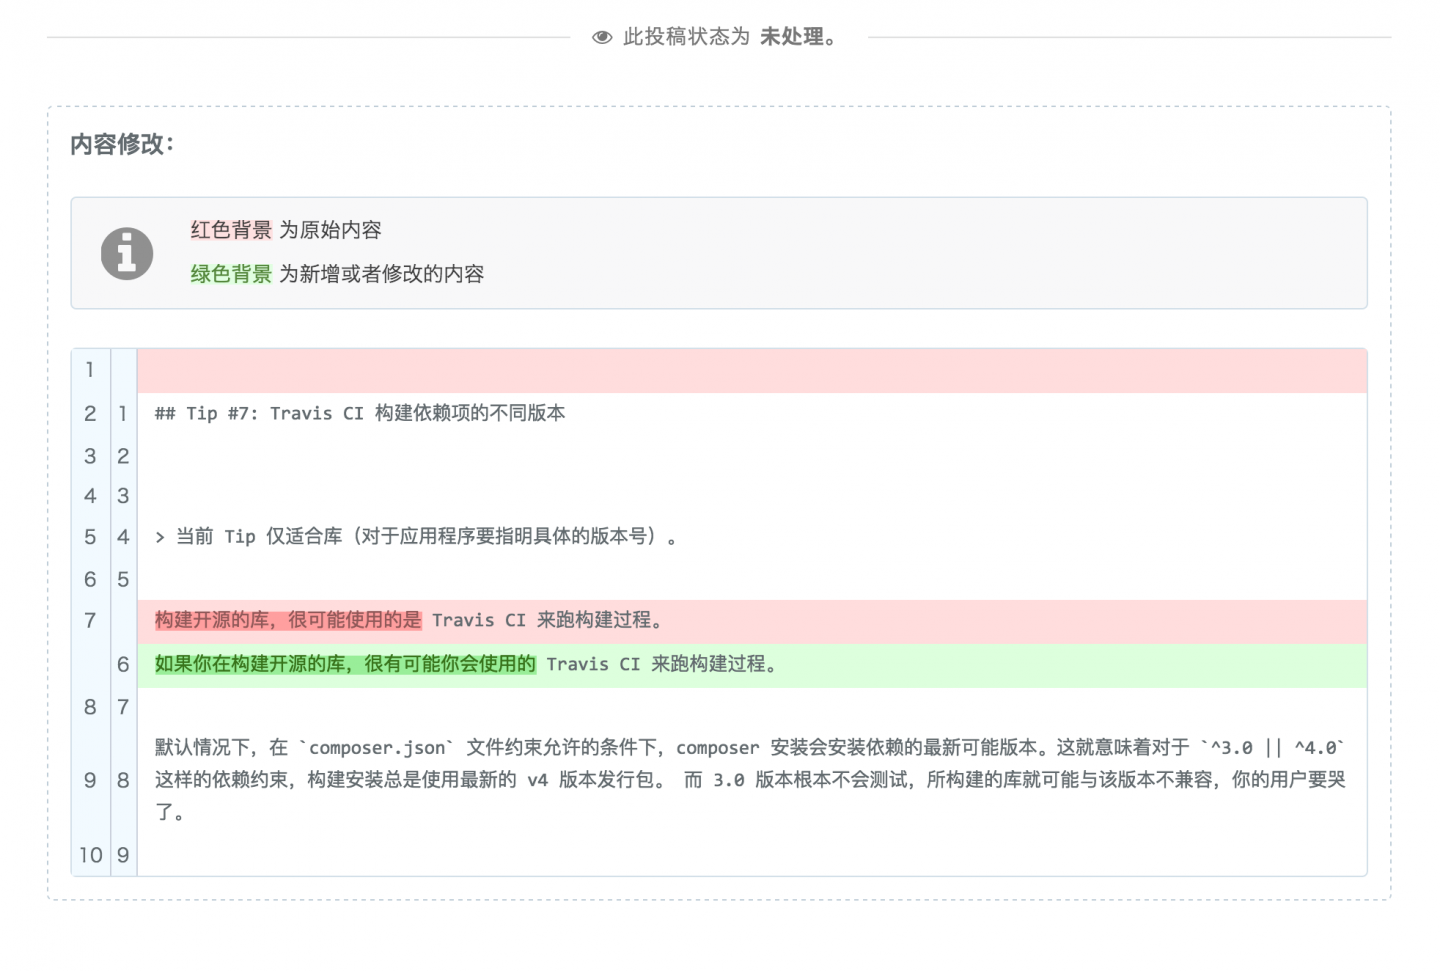Click 为新增或者修改的内容 legend description
1440x971 pixels.
coord(381,274)
